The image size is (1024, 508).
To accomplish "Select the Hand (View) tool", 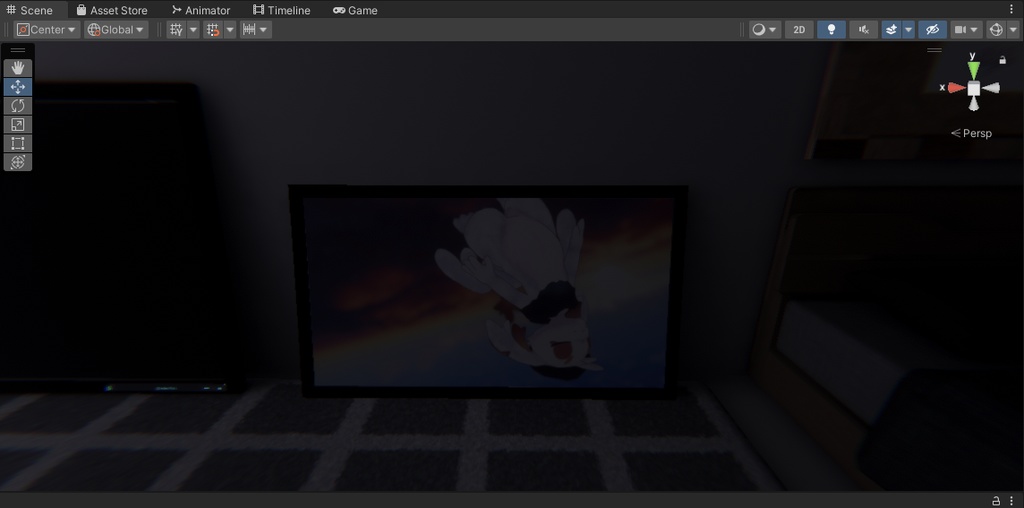I will pos(18,68).
